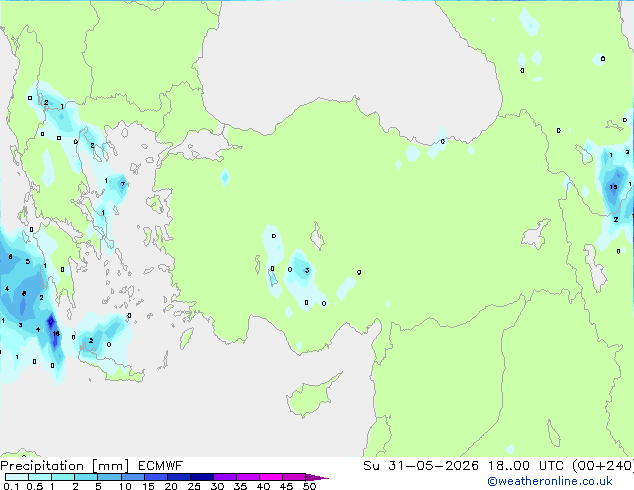The image size is (634, 490).
Task: Click the '15' legend scale label
Action: (x=148, y=486)
